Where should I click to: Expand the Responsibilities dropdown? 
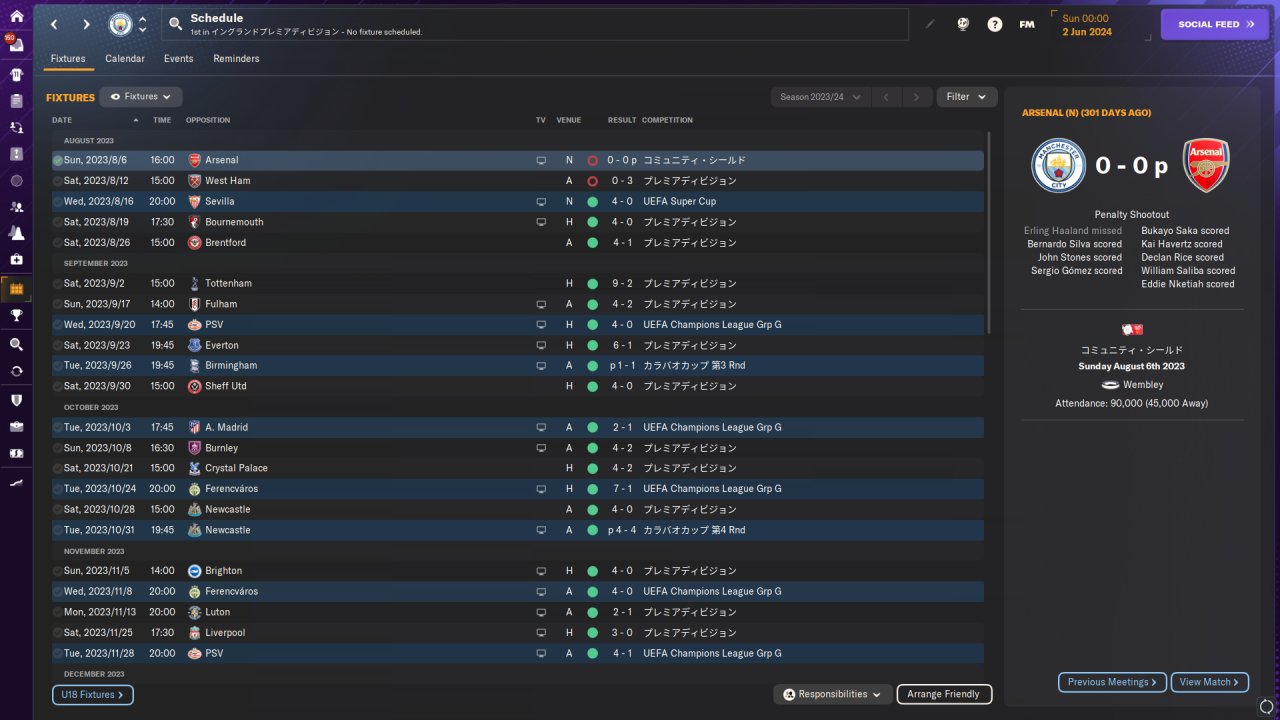pyautogui.click(x=833, y=694)
